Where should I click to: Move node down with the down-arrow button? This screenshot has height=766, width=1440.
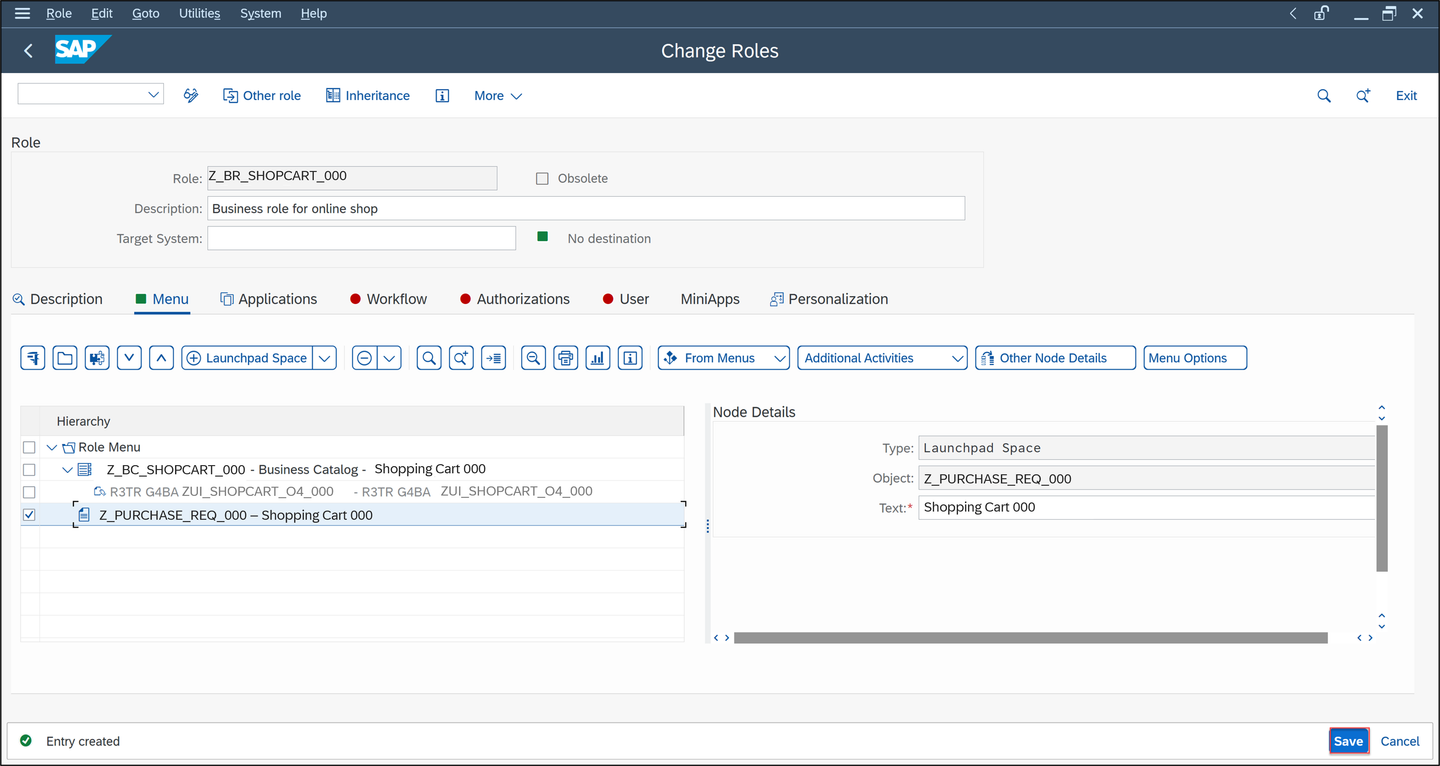pyautogui.click(x=129, y=358)
